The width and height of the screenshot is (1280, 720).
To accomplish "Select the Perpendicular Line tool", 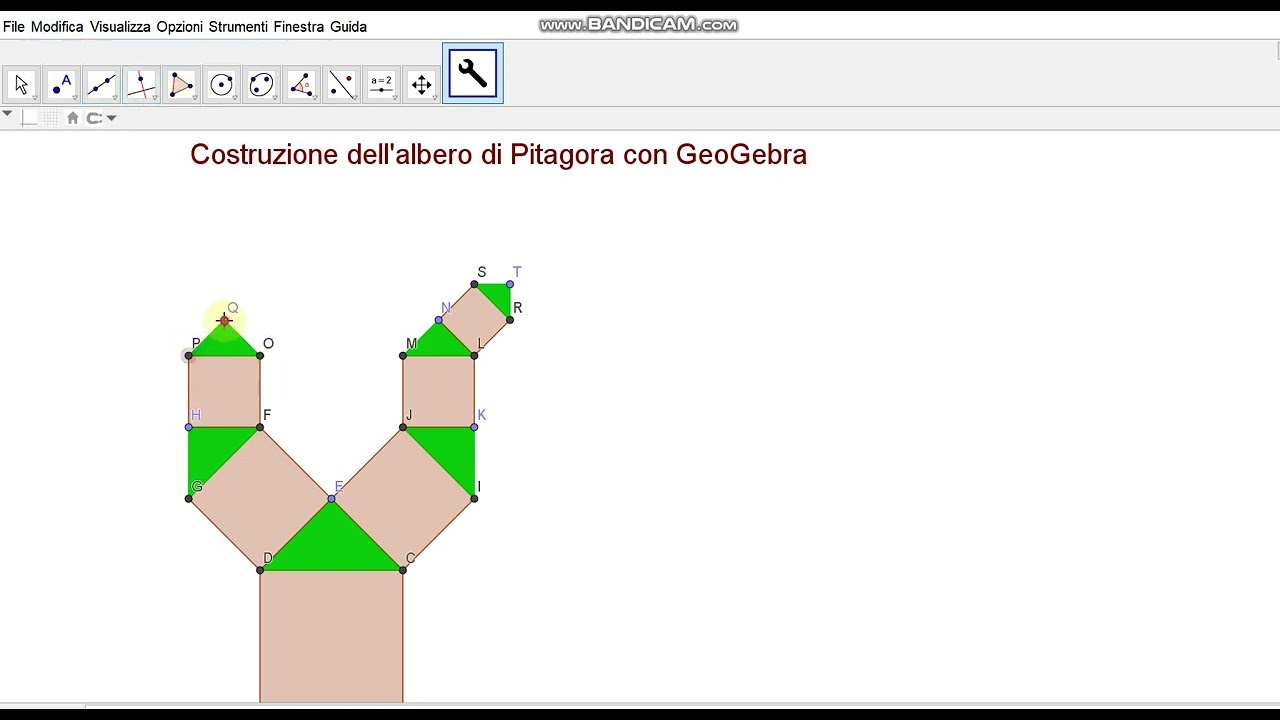I will 141,85.
